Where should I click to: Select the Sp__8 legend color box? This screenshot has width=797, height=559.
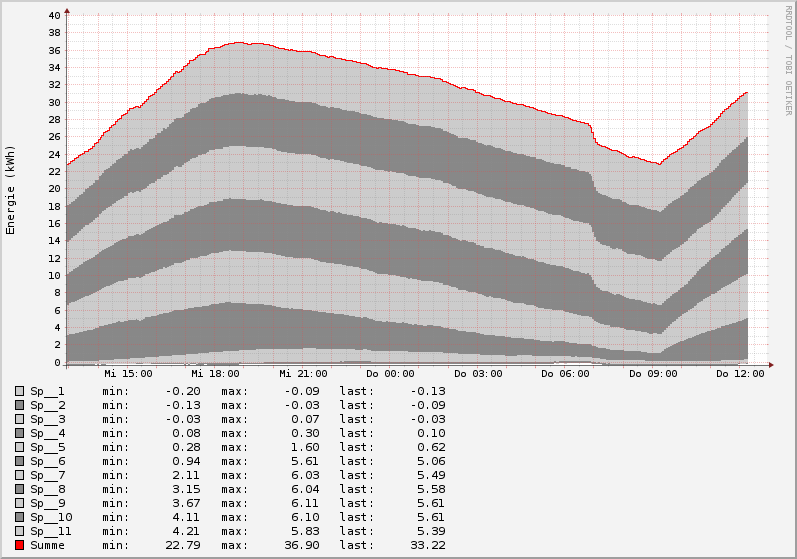point(19,489)
